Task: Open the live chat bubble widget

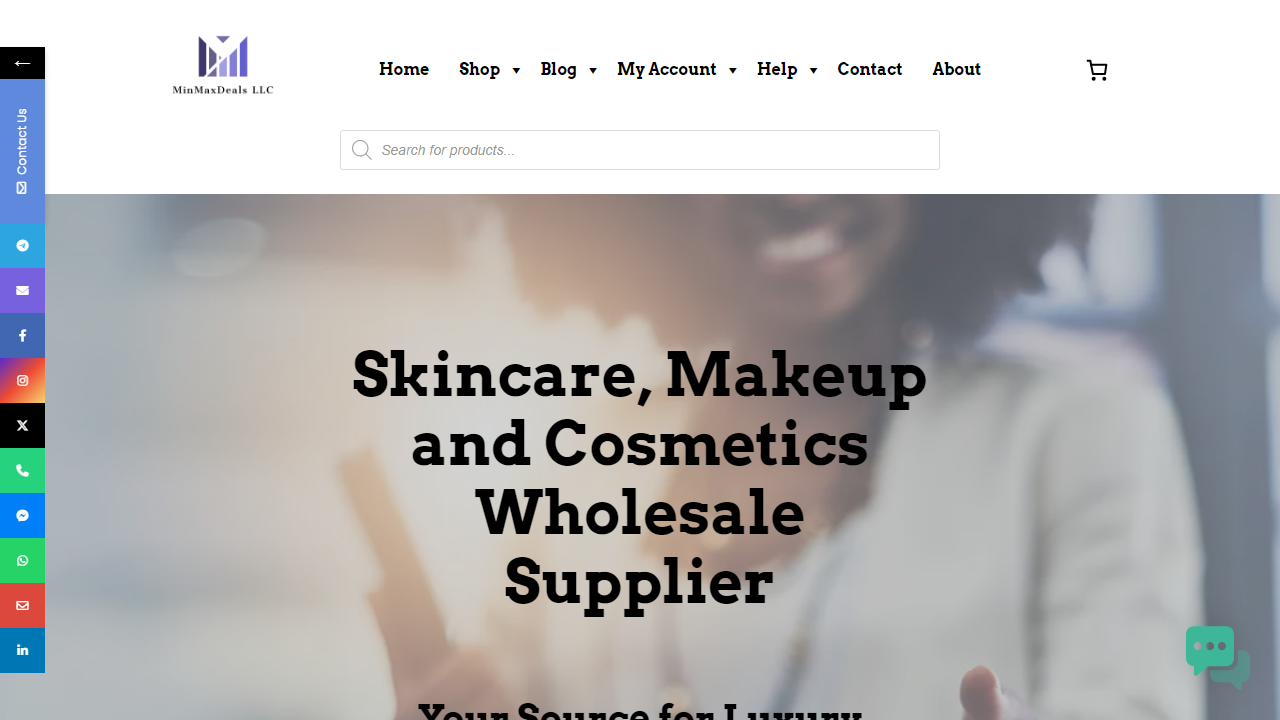Action: (x=1218, y=657)
